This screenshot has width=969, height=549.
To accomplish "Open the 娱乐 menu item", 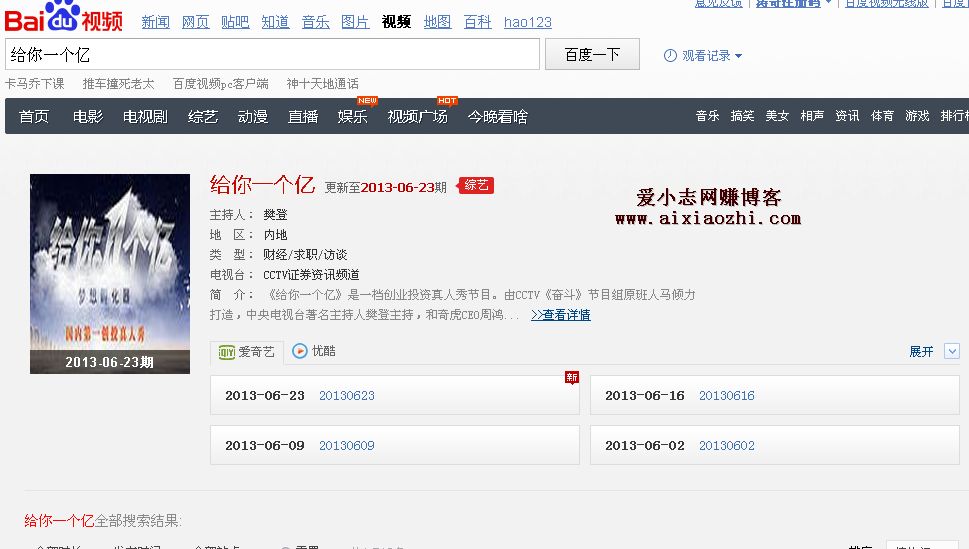I will pyautogui.click(x=353, y=116).
